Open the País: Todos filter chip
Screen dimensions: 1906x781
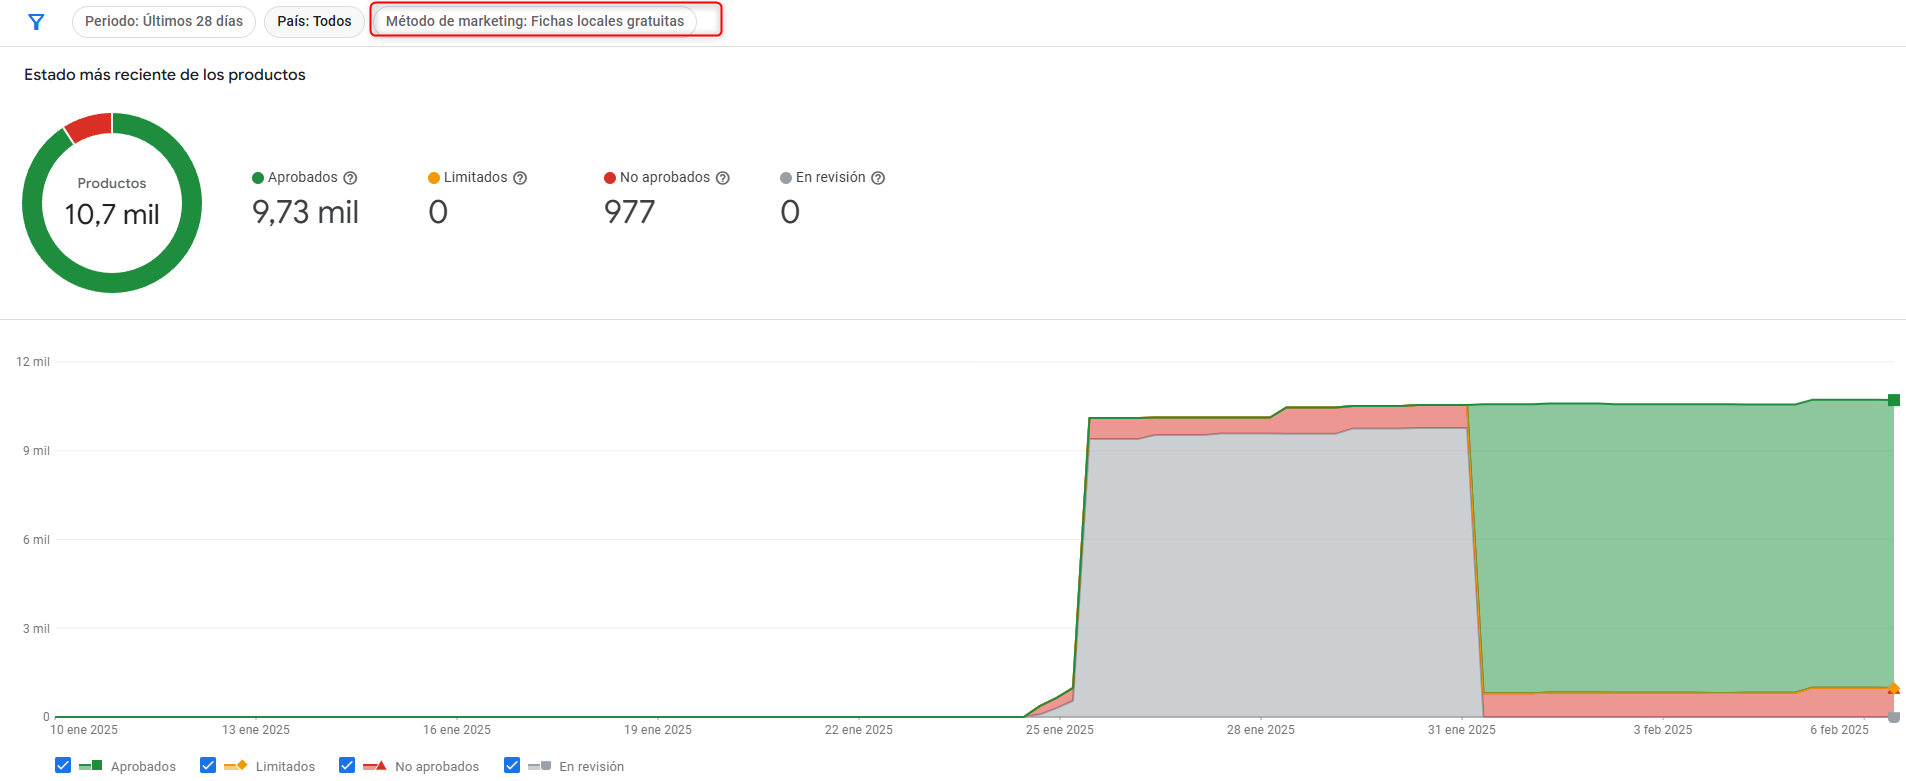(x=314, y=21)
